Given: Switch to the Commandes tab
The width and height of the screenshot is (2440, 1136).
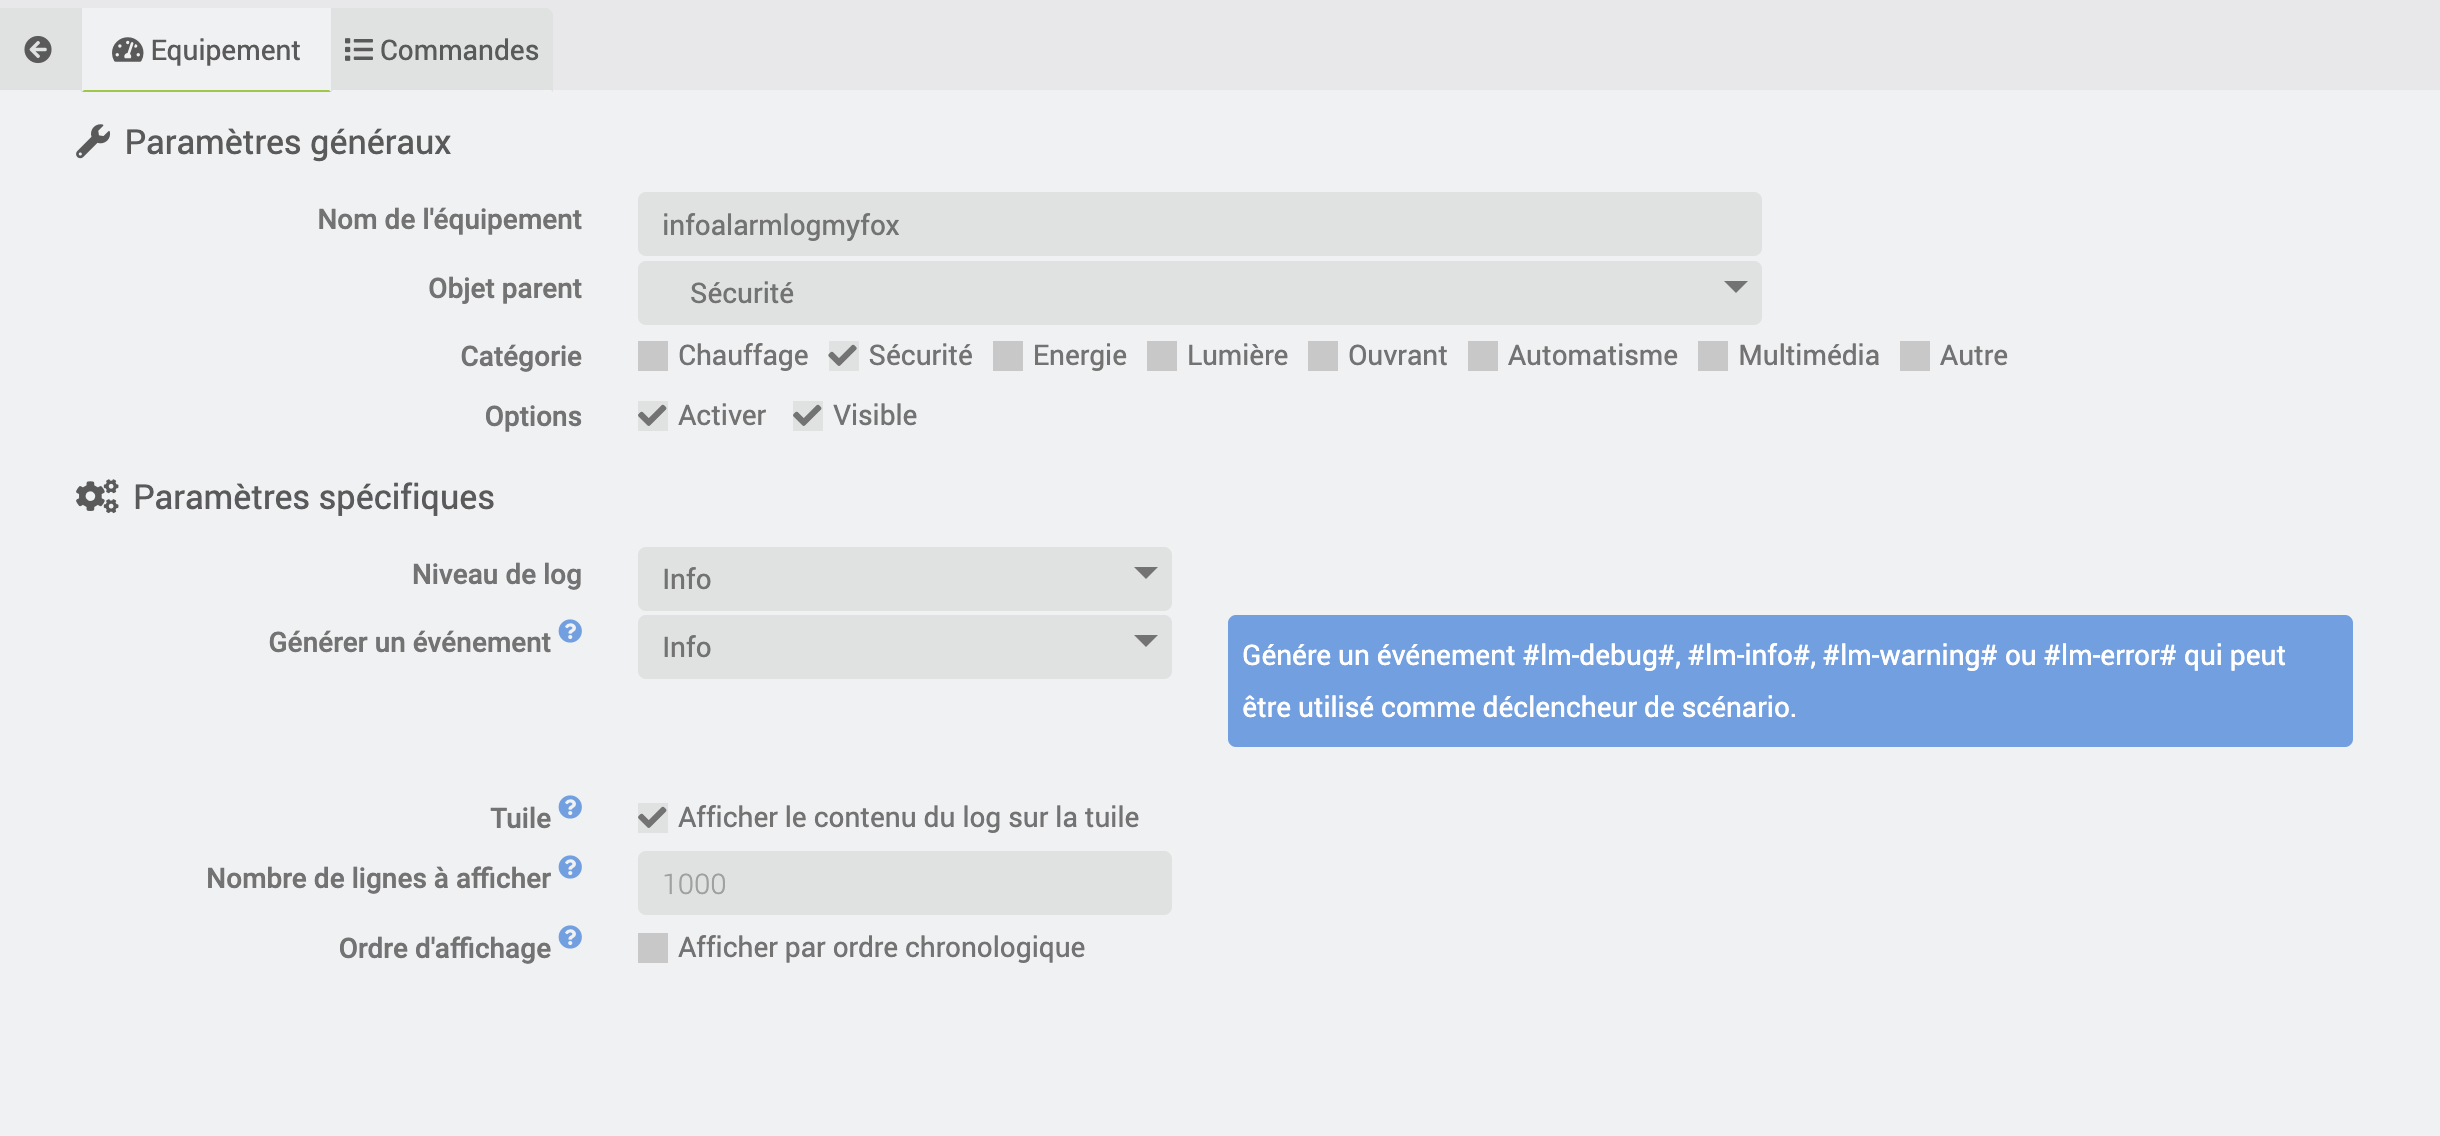Looking at the screenshot, I should tap(440, 48).
